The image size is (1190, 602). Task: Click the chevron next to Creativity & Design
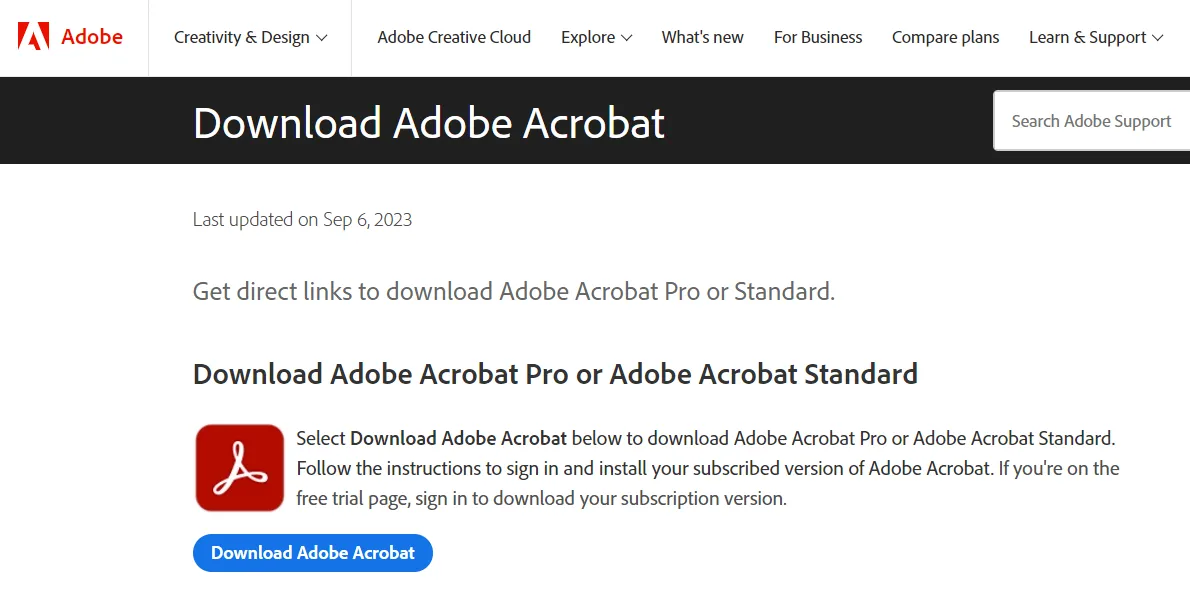[320, 38]
